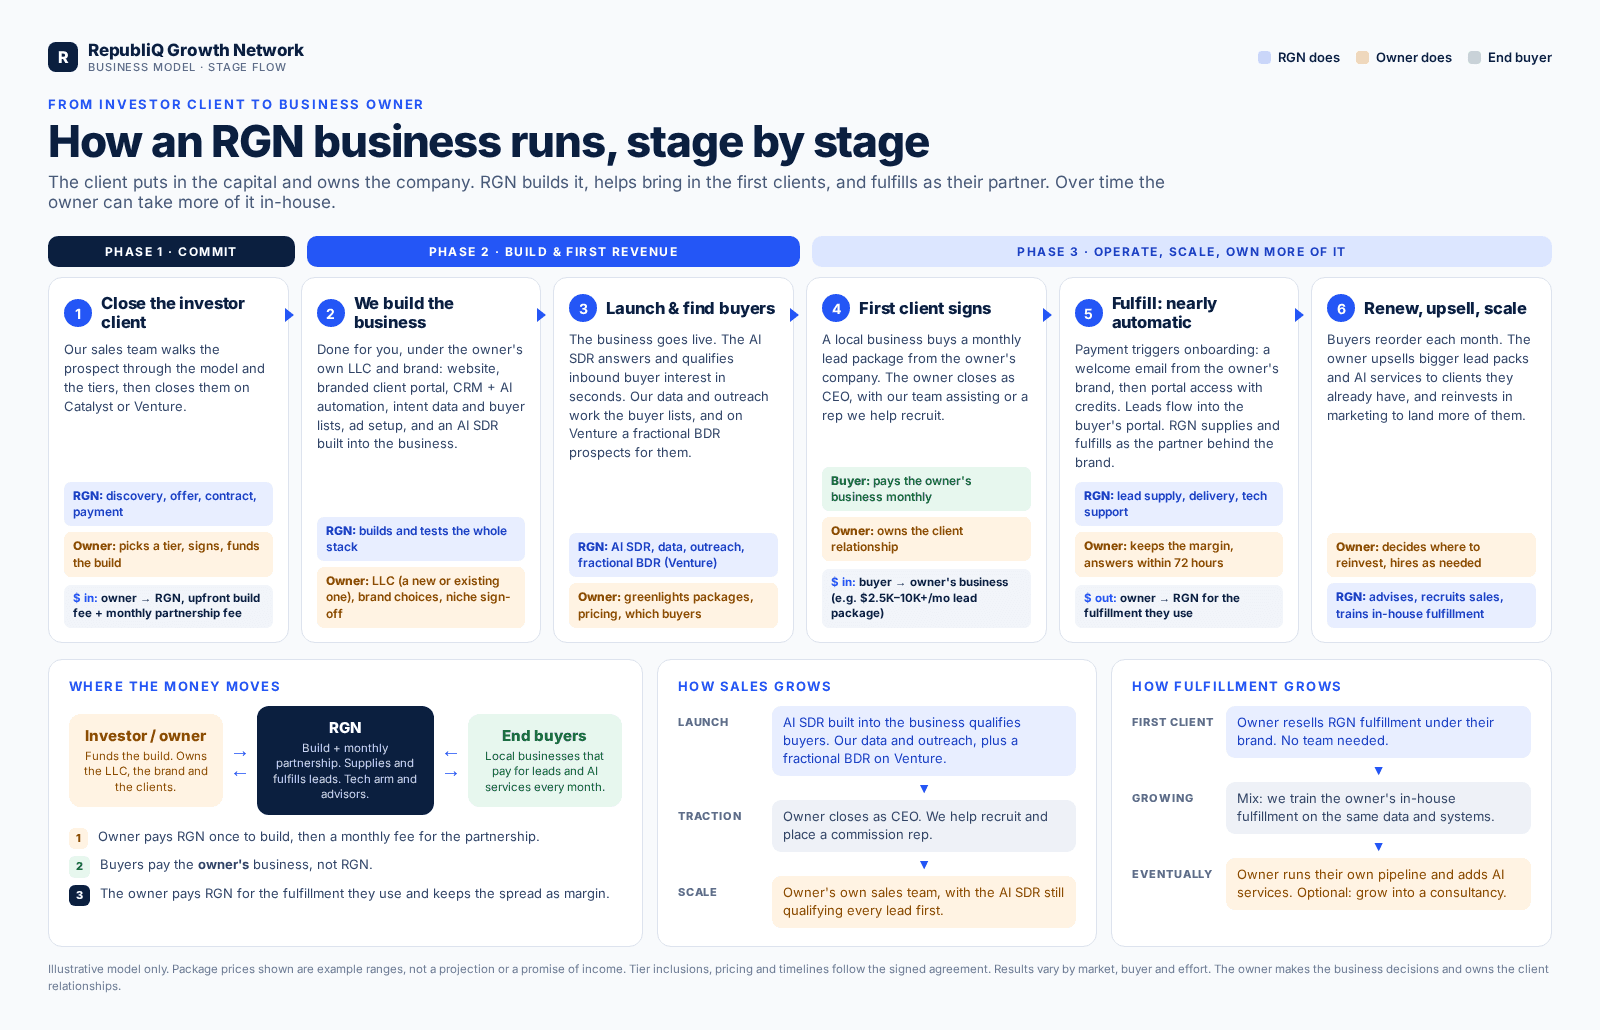Screen dimensions: 1600x1030
Task: Click the down arrow below the Growing box
Action: (1378, 847)
